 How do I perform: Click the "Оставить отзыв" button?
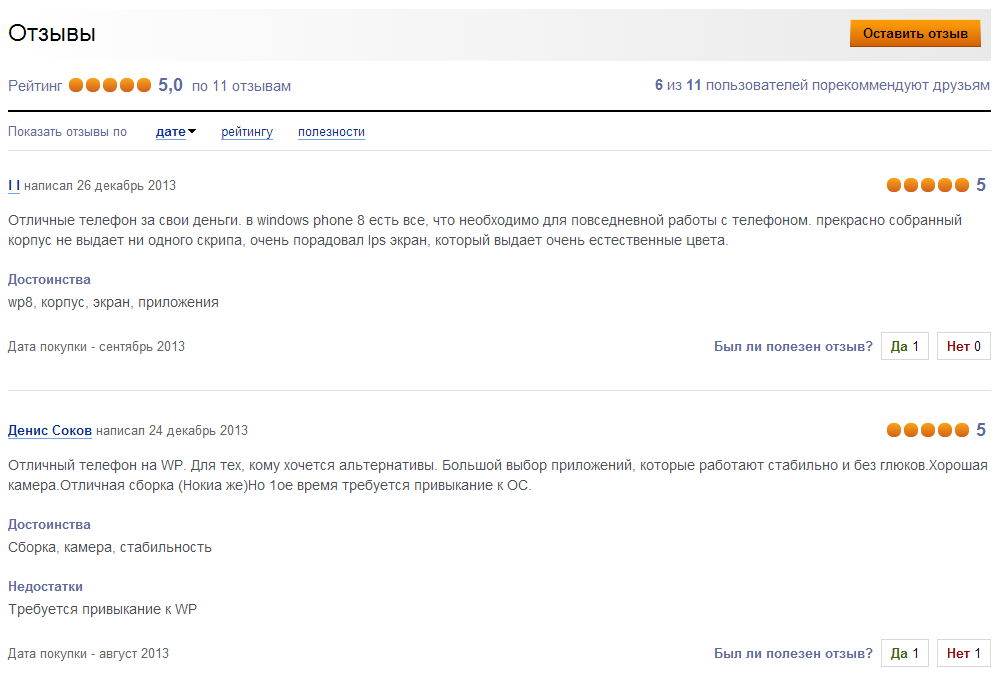[915, 33]
